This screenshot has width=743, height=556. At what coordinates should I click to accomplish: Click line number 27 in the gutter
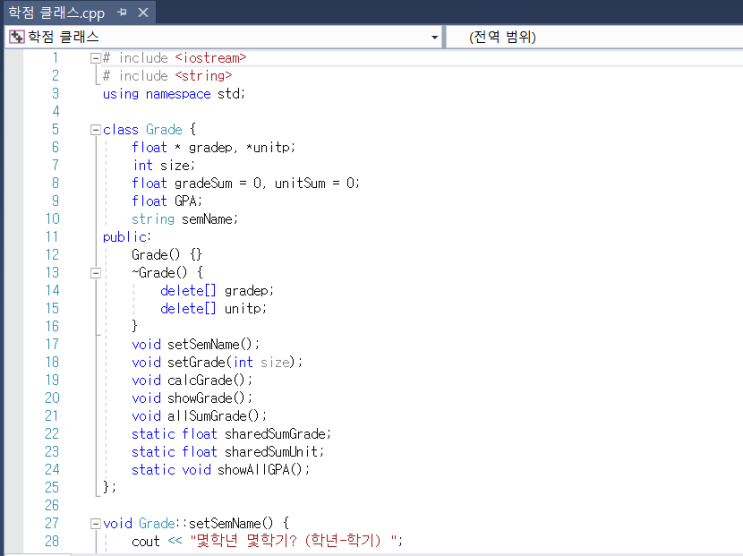[52, 523]
